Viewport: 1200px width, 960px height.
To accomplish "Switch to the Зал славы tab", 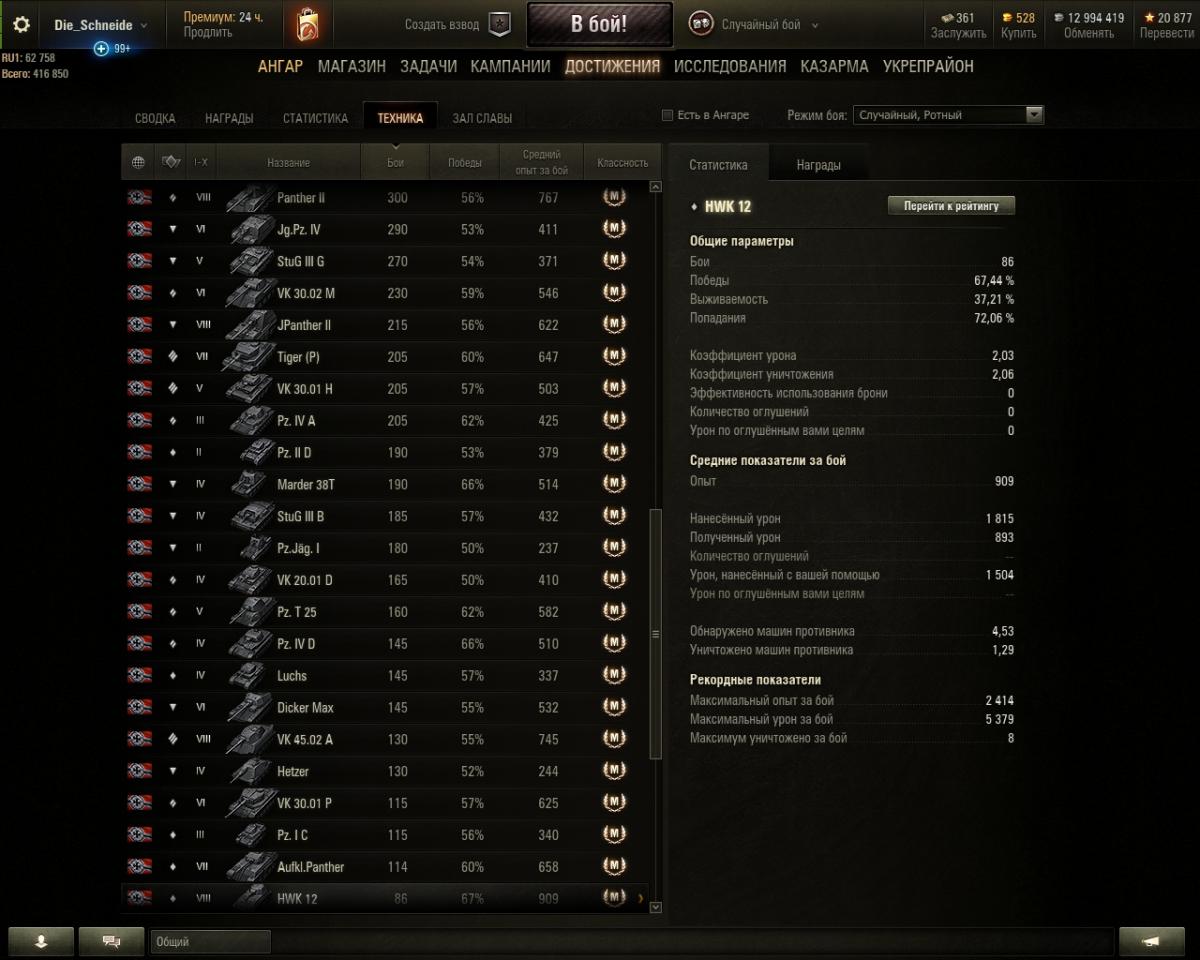I will 482,118.
